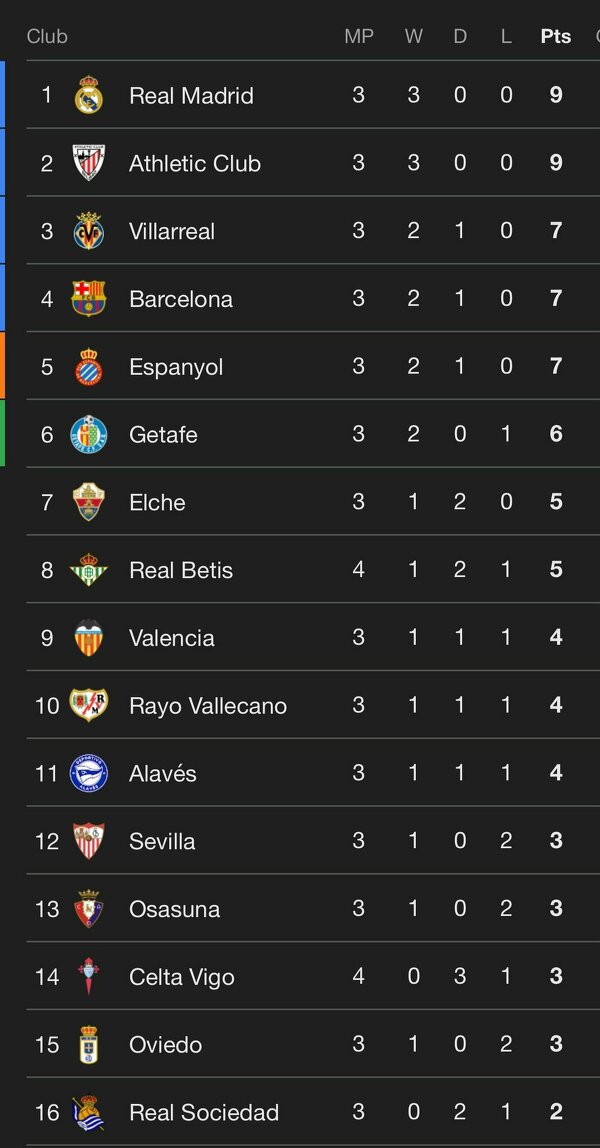
Task: Click the Real Betis green crest
Action: click(x=89, y=570)
